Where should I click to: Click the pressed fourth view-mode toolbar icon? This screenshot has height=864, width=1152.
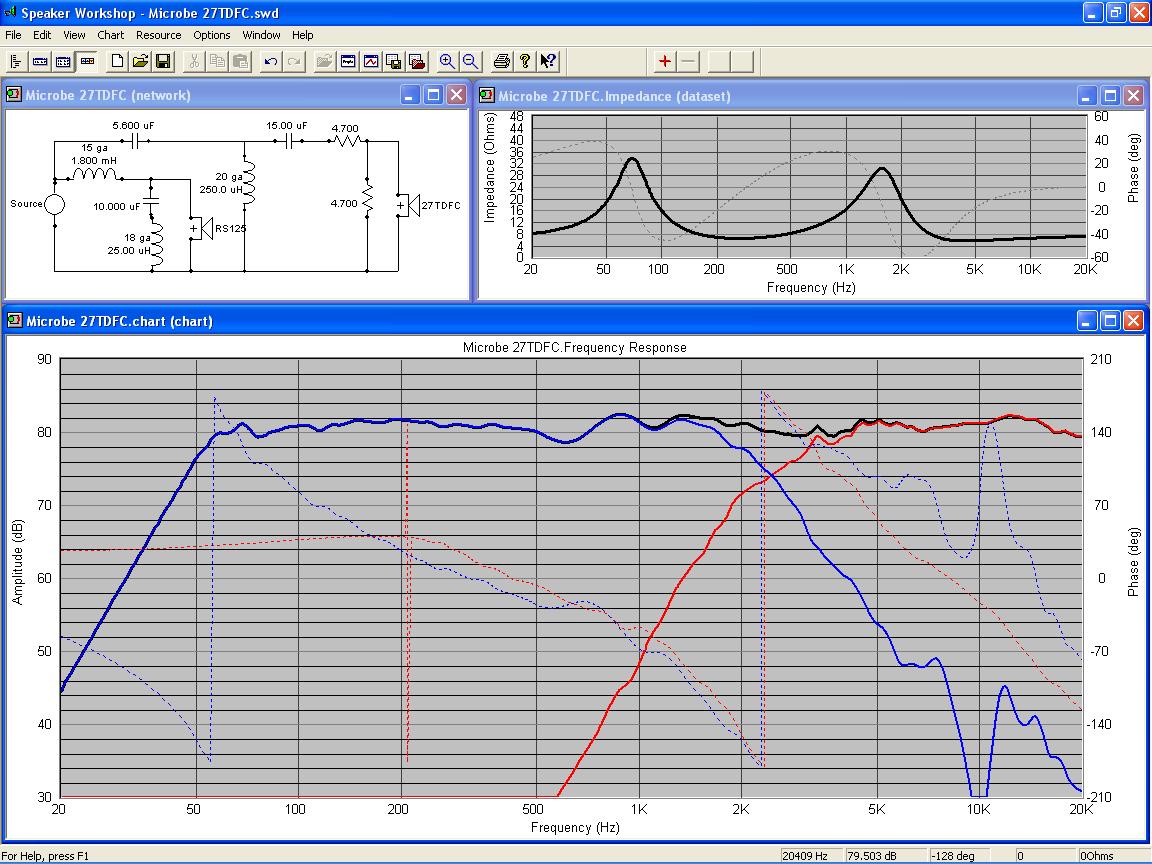[x=87, y=62]
